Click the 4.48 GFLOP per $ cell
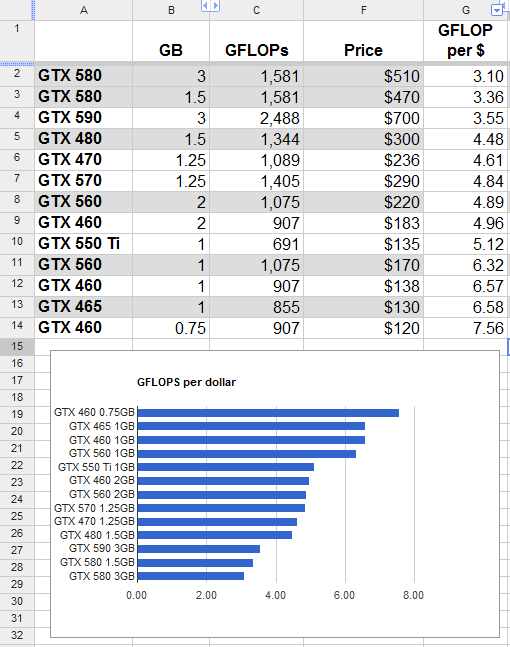The width and height of the screenshot is (510, 647). pos(465,139)
